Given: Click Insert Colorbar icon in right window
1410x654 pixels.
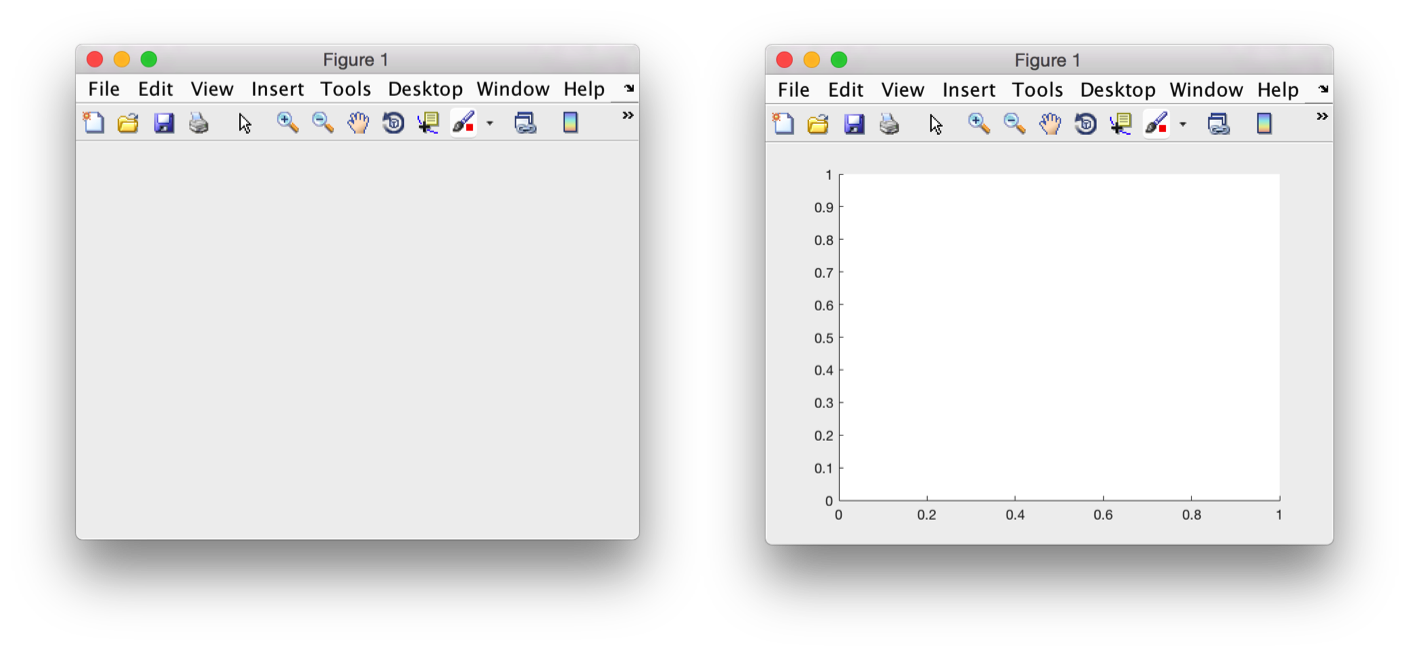Looking at the screenshot, I should click(1264, 124).
